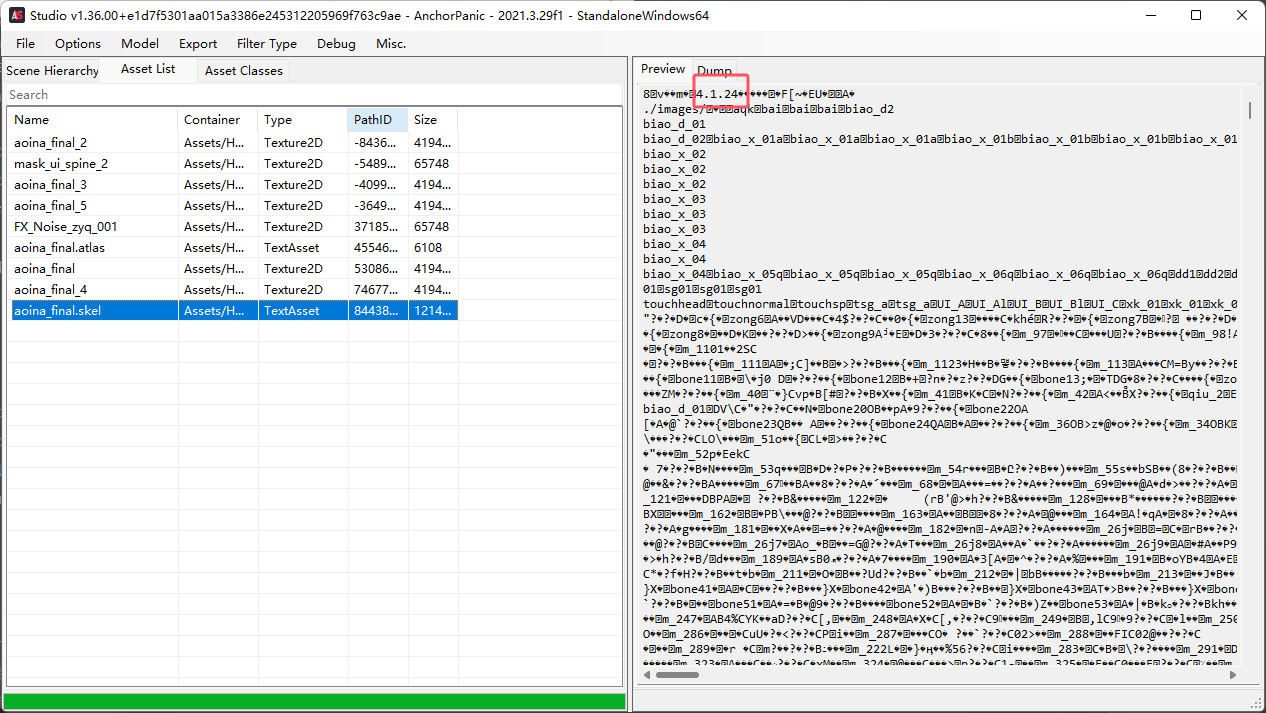Open the Options menu
Viewport: 1266px width, 713px height.
78,44
